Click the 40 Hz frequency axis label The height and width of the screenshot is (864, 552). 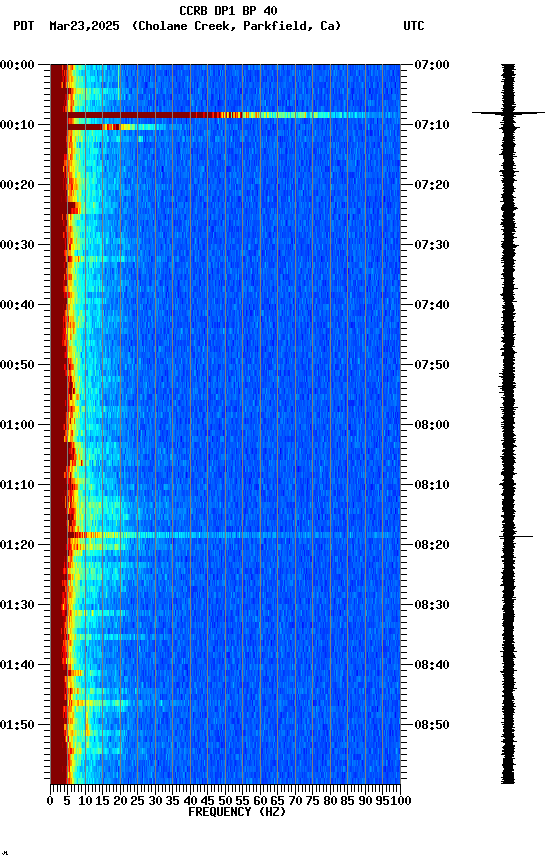point(190,802)
